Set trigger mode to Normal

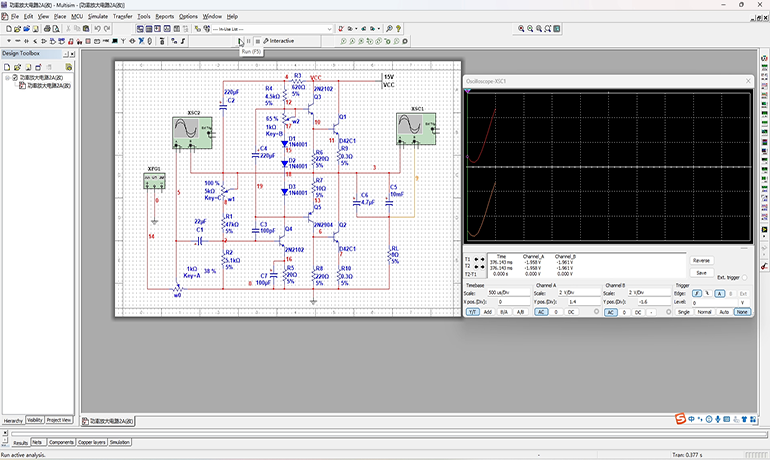coord(704,312)
